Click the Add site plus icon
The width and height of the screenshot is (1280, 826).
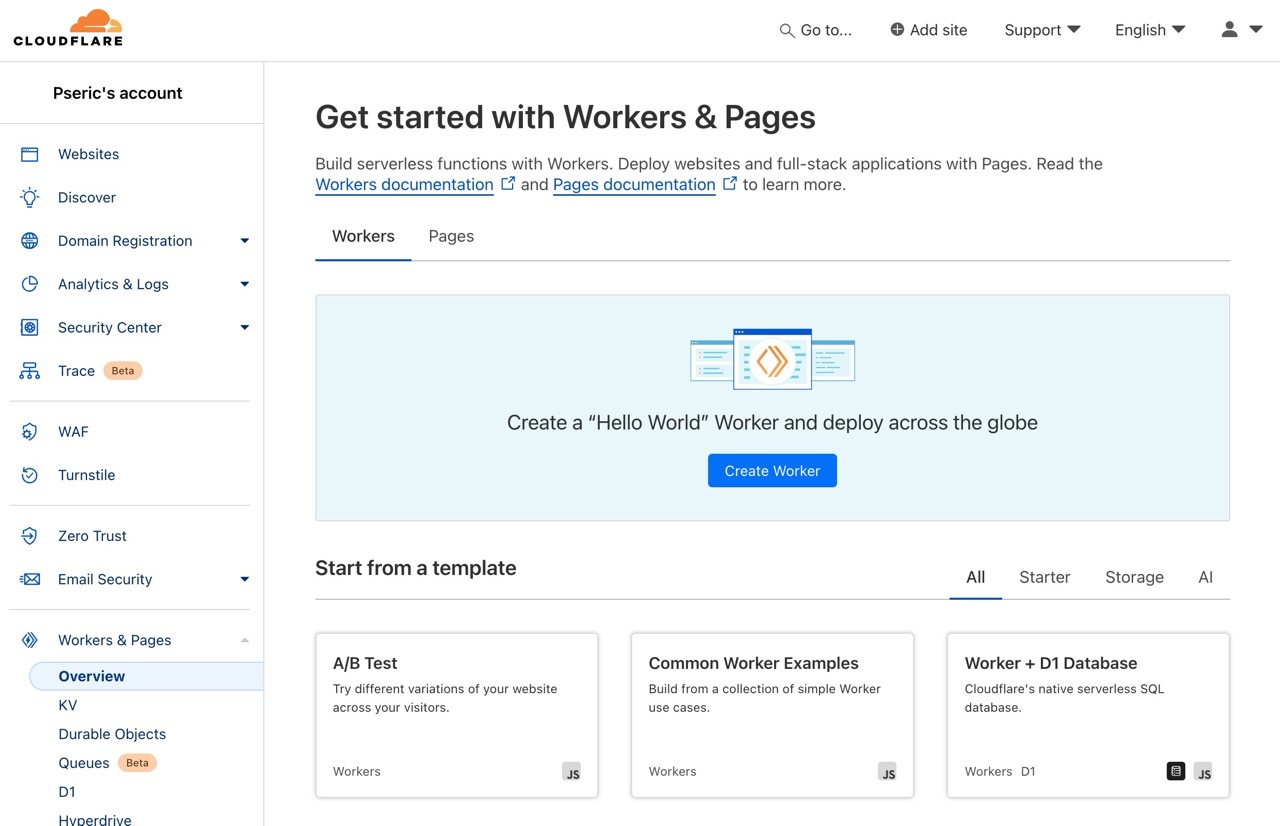[x=897, y=30]
